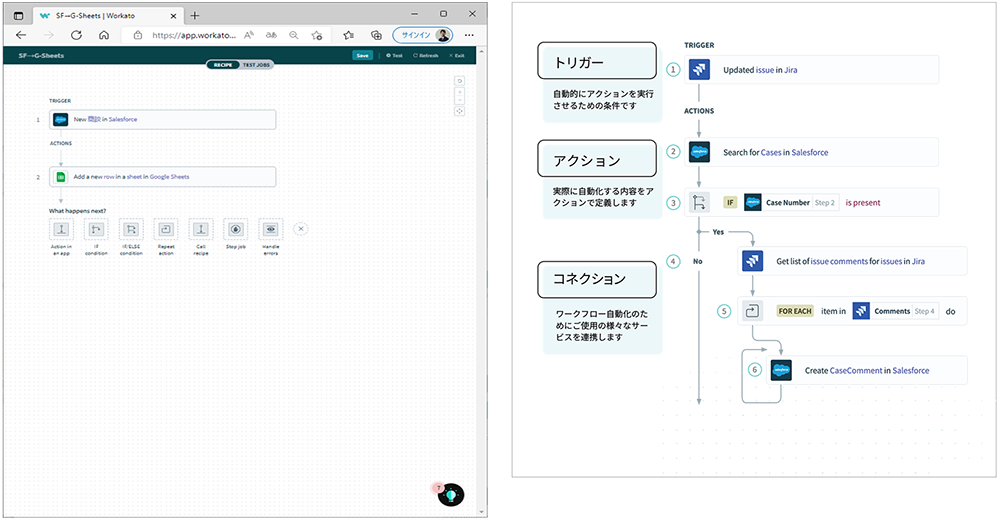This screenshot has width=1000, height=521.
Task: Add this page to favorites
Action: click(317, 35)
